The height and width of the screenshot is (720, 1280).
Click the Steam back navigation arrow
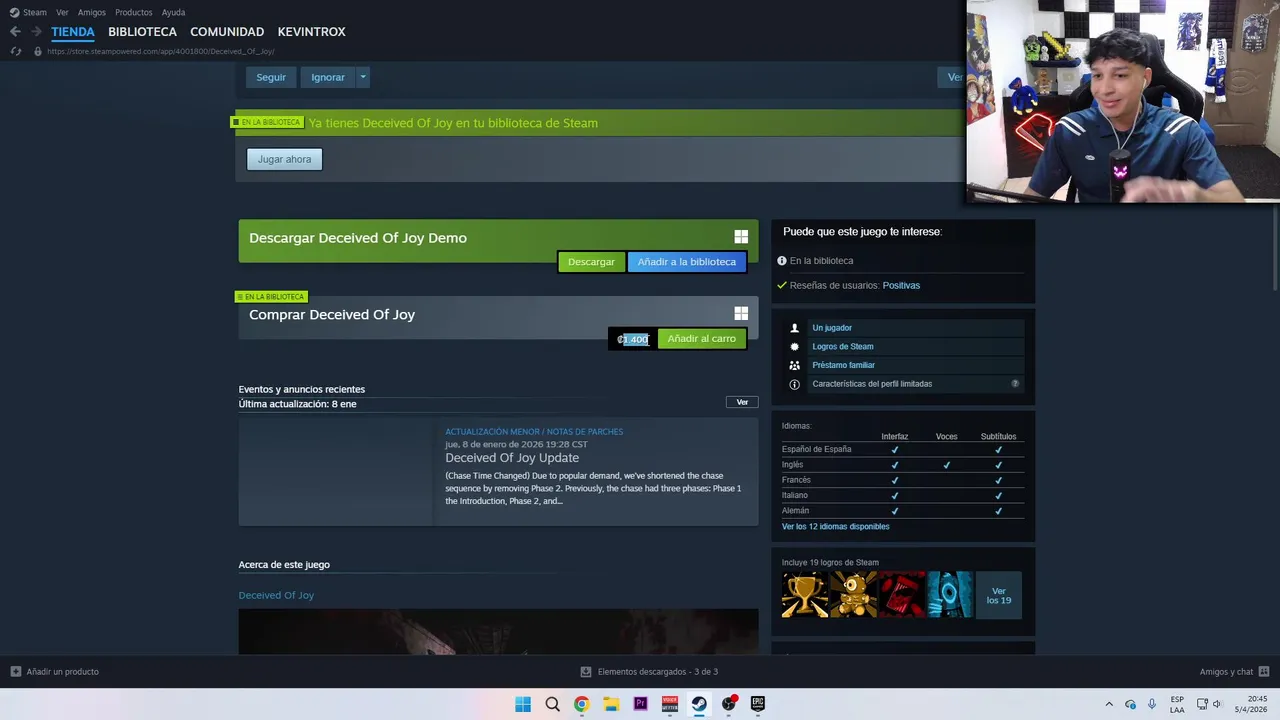click(15, 32)
